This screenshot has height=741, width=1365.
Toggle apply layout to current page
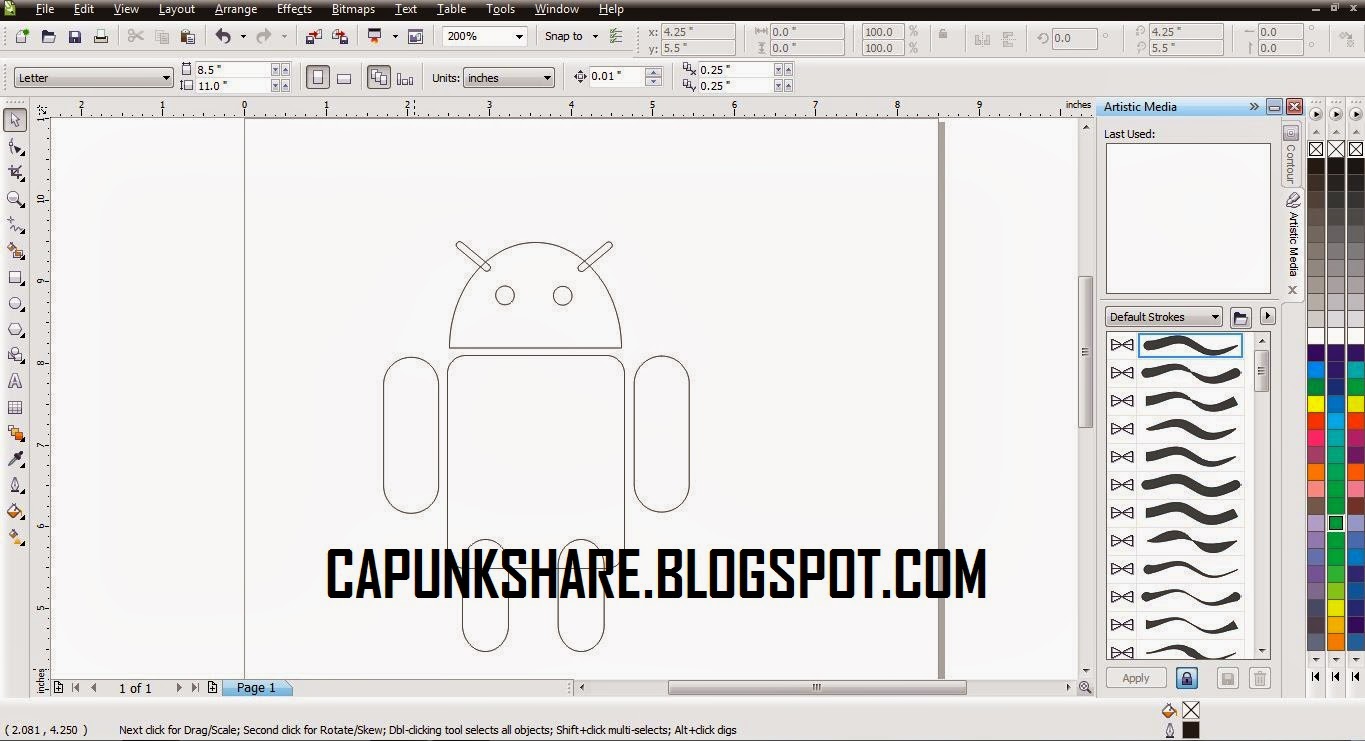(x=405, y=78)
